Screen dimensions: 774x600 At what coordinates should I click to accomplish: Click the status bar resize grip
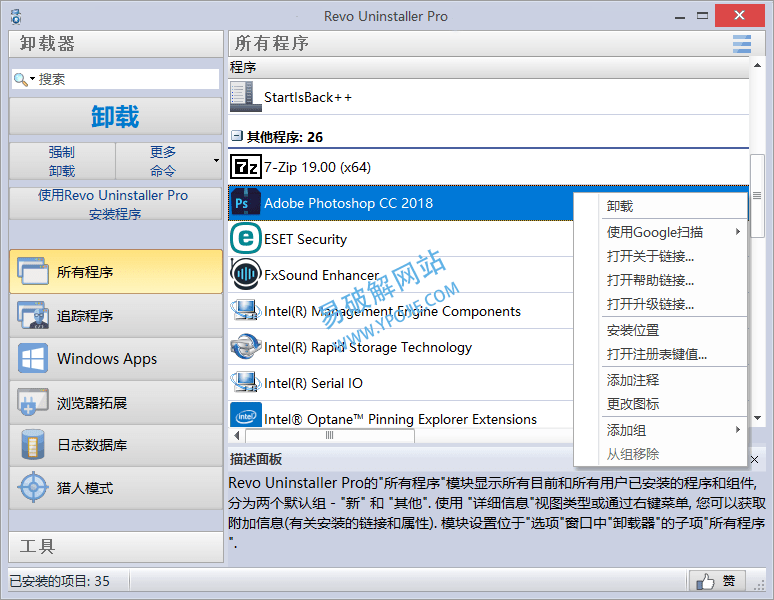pyautogui.click(x=759, y=585)
